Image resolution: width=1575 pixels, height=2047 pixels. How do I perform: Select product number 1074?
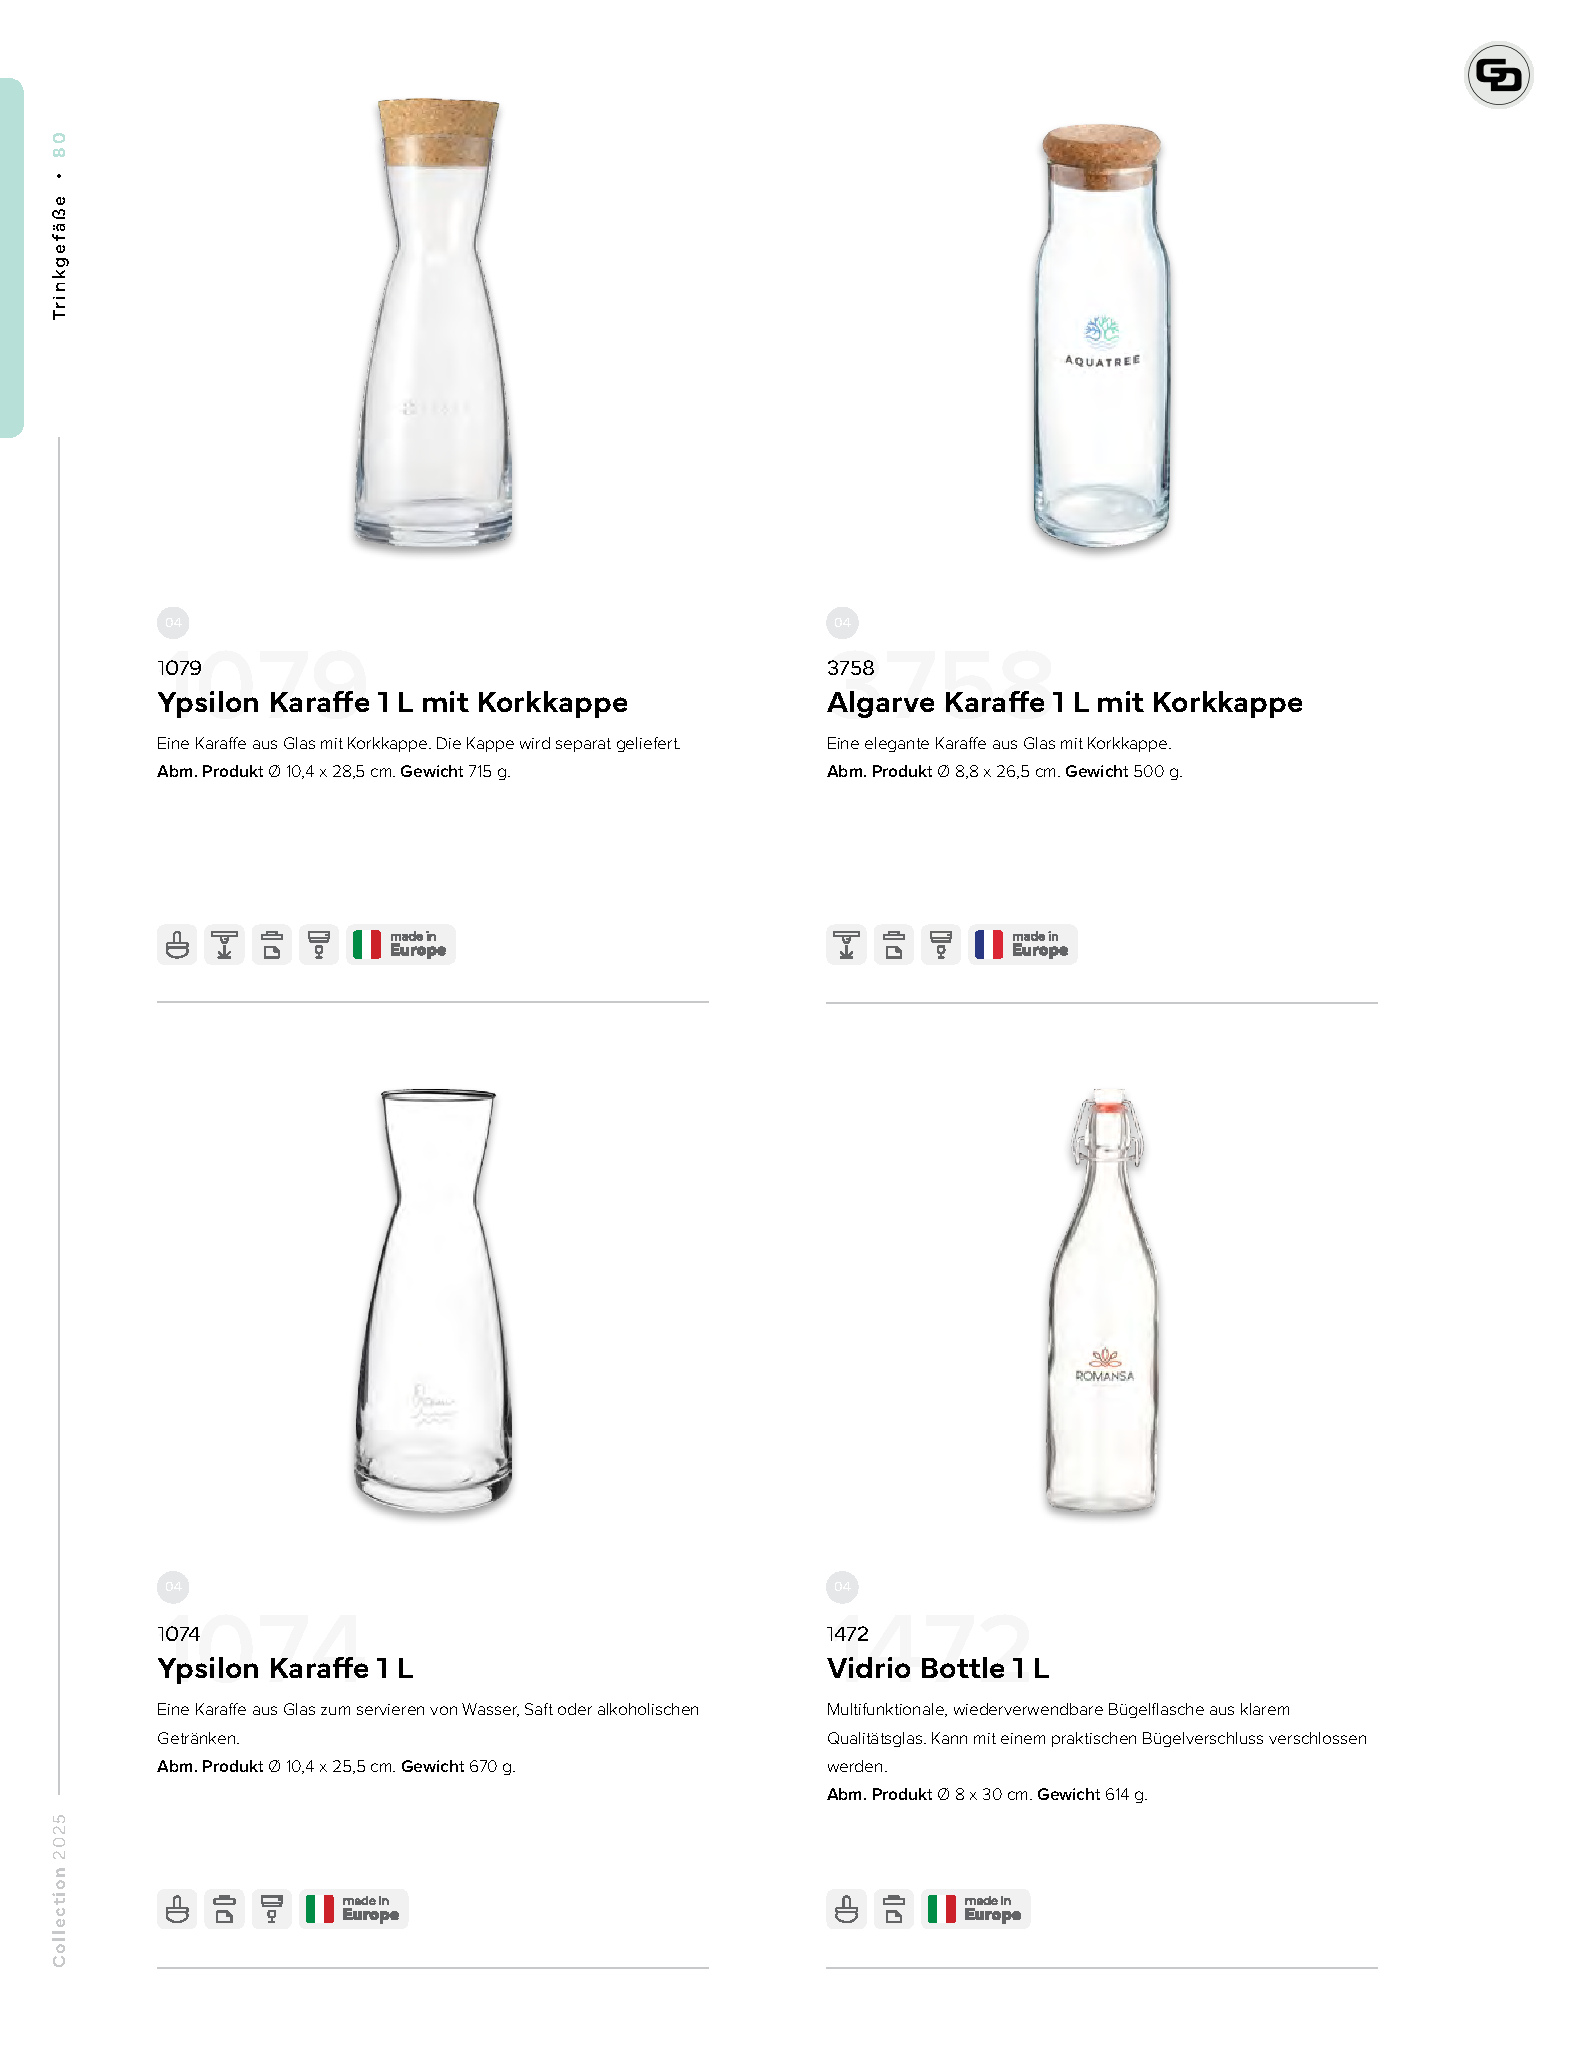point(178,1633)
